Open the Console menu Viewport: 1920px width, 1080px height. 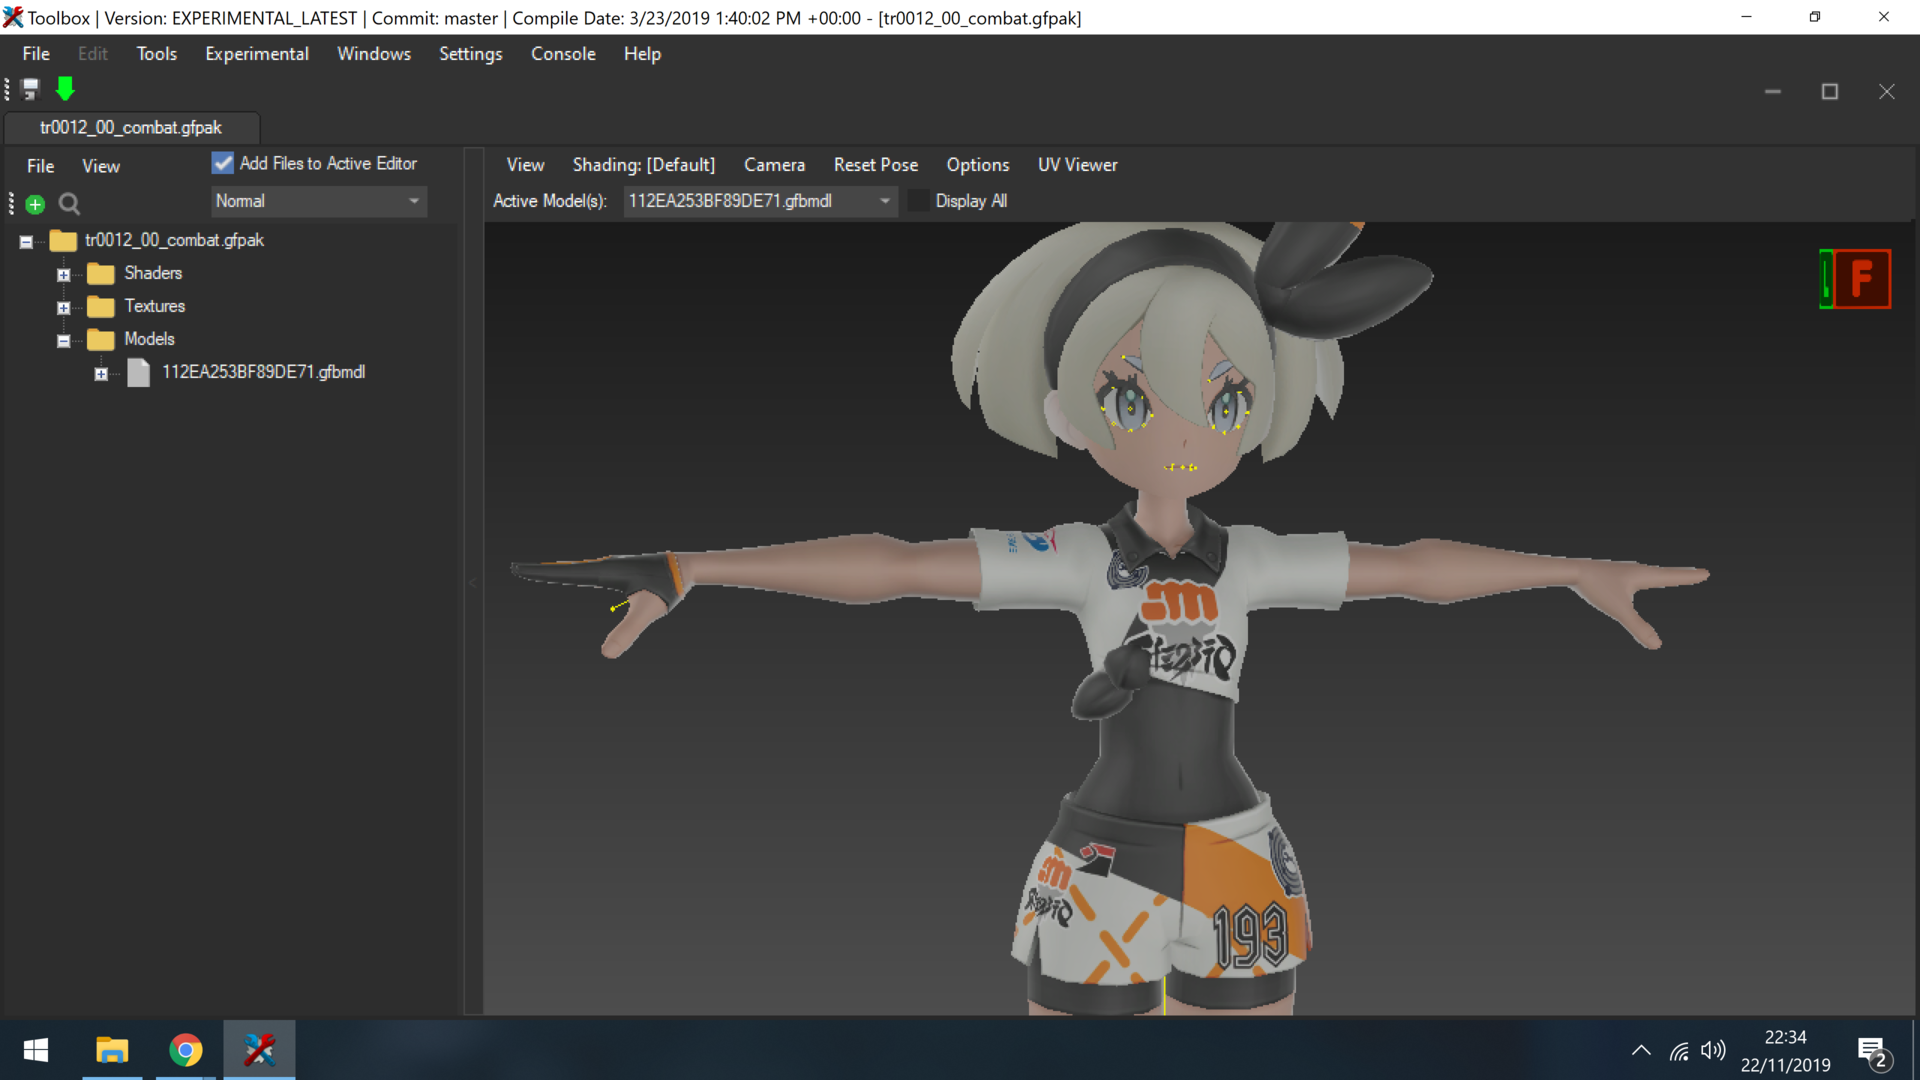563,54
